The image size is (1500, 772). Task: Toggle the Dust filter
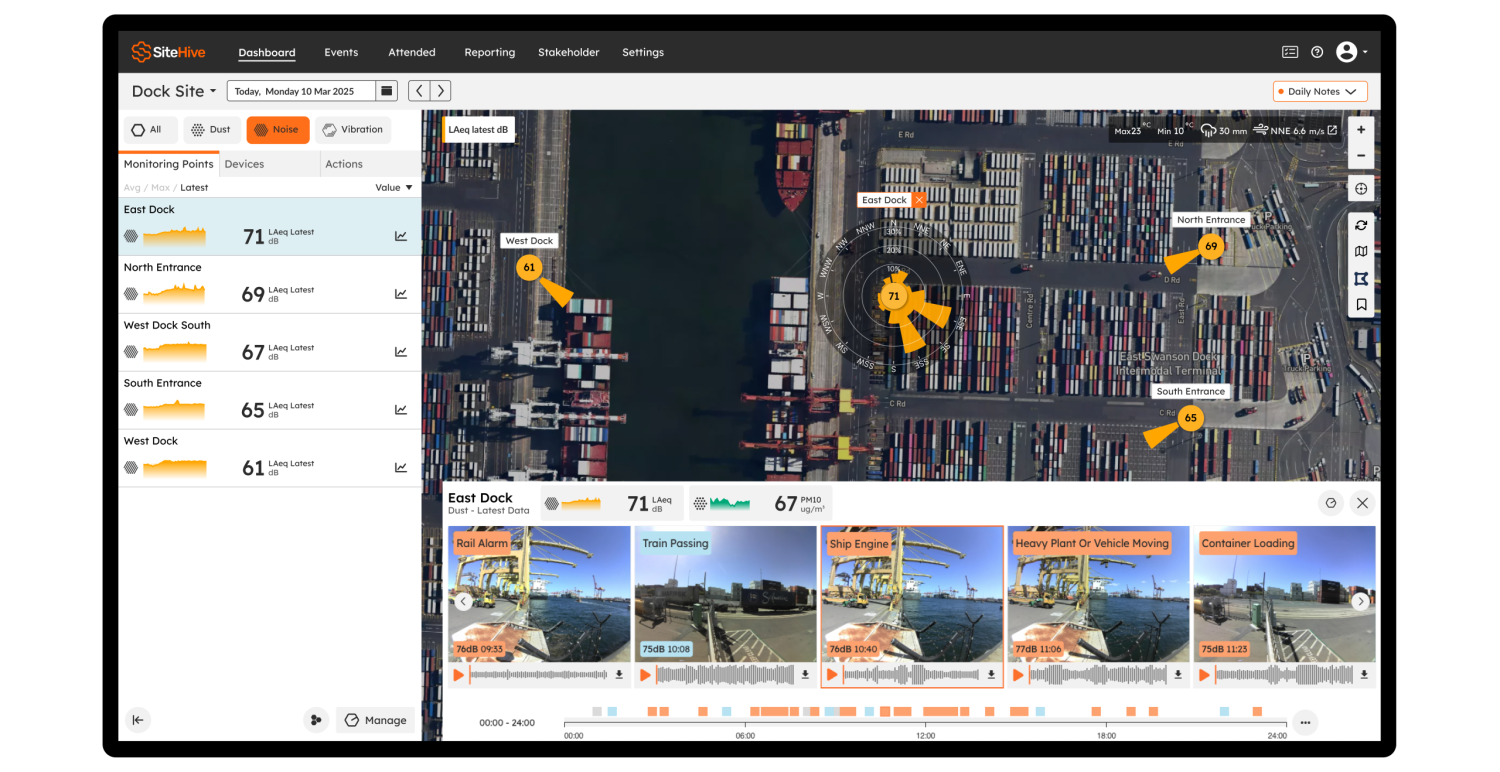(211, 130)
